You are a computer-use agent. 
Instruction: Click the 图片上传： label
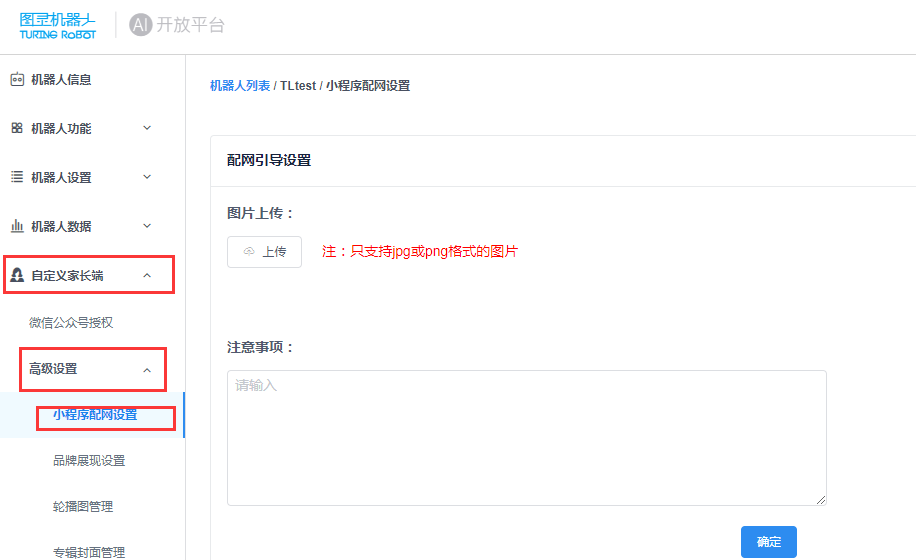260,213
